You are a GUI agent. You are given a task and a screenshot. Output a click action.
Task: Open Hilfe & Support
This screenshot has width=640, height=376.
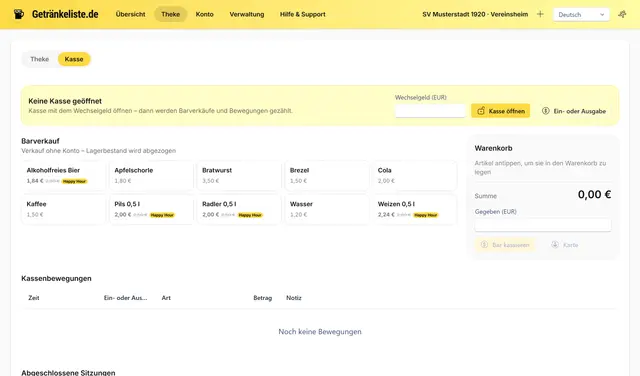point(302,14)
